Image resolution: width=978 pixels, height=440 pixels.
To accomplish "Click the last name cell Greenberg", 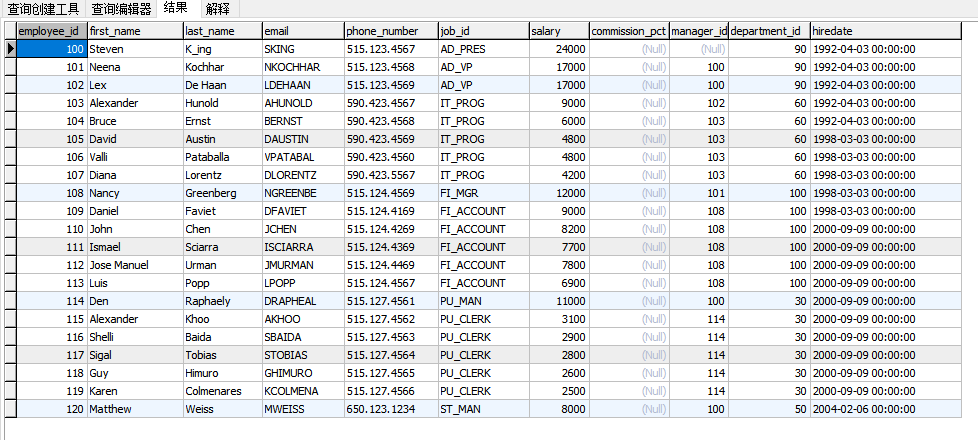I will [223, 193].
